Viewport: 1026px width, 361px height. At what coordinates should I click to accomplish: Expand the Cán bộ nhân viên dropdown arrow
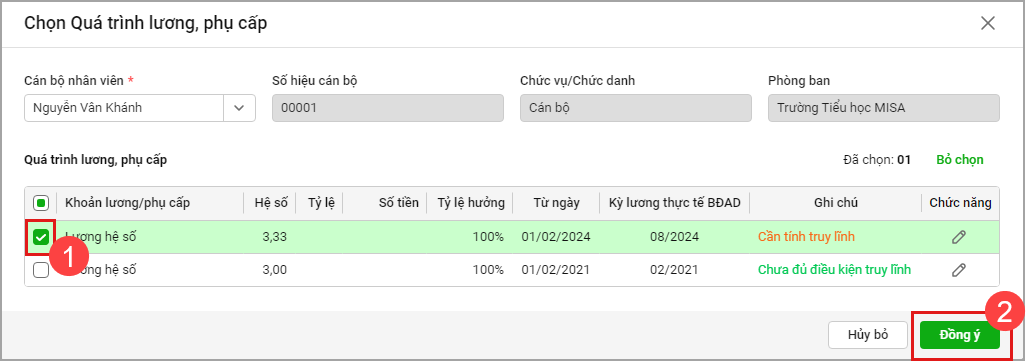click(239, 108)
